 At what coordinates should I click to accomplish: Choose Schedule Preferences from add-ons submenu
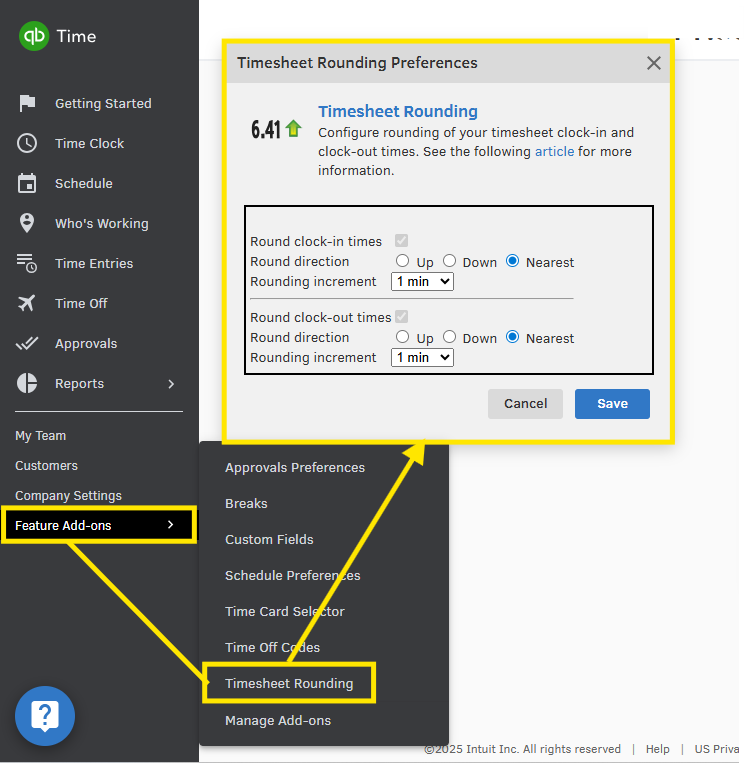[292, 576]
